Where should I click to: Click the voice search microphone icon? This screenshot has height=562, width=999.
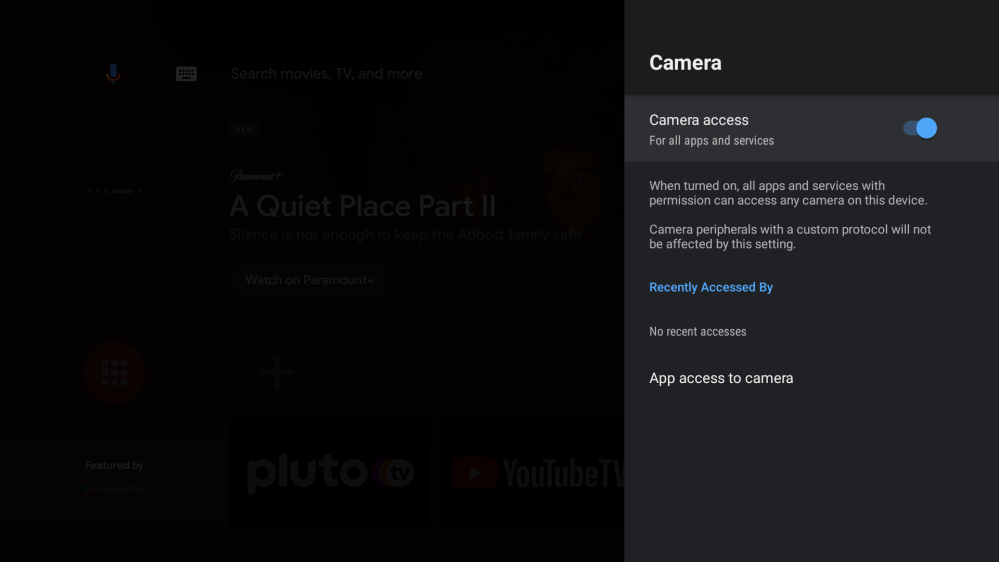click(113, 74)
